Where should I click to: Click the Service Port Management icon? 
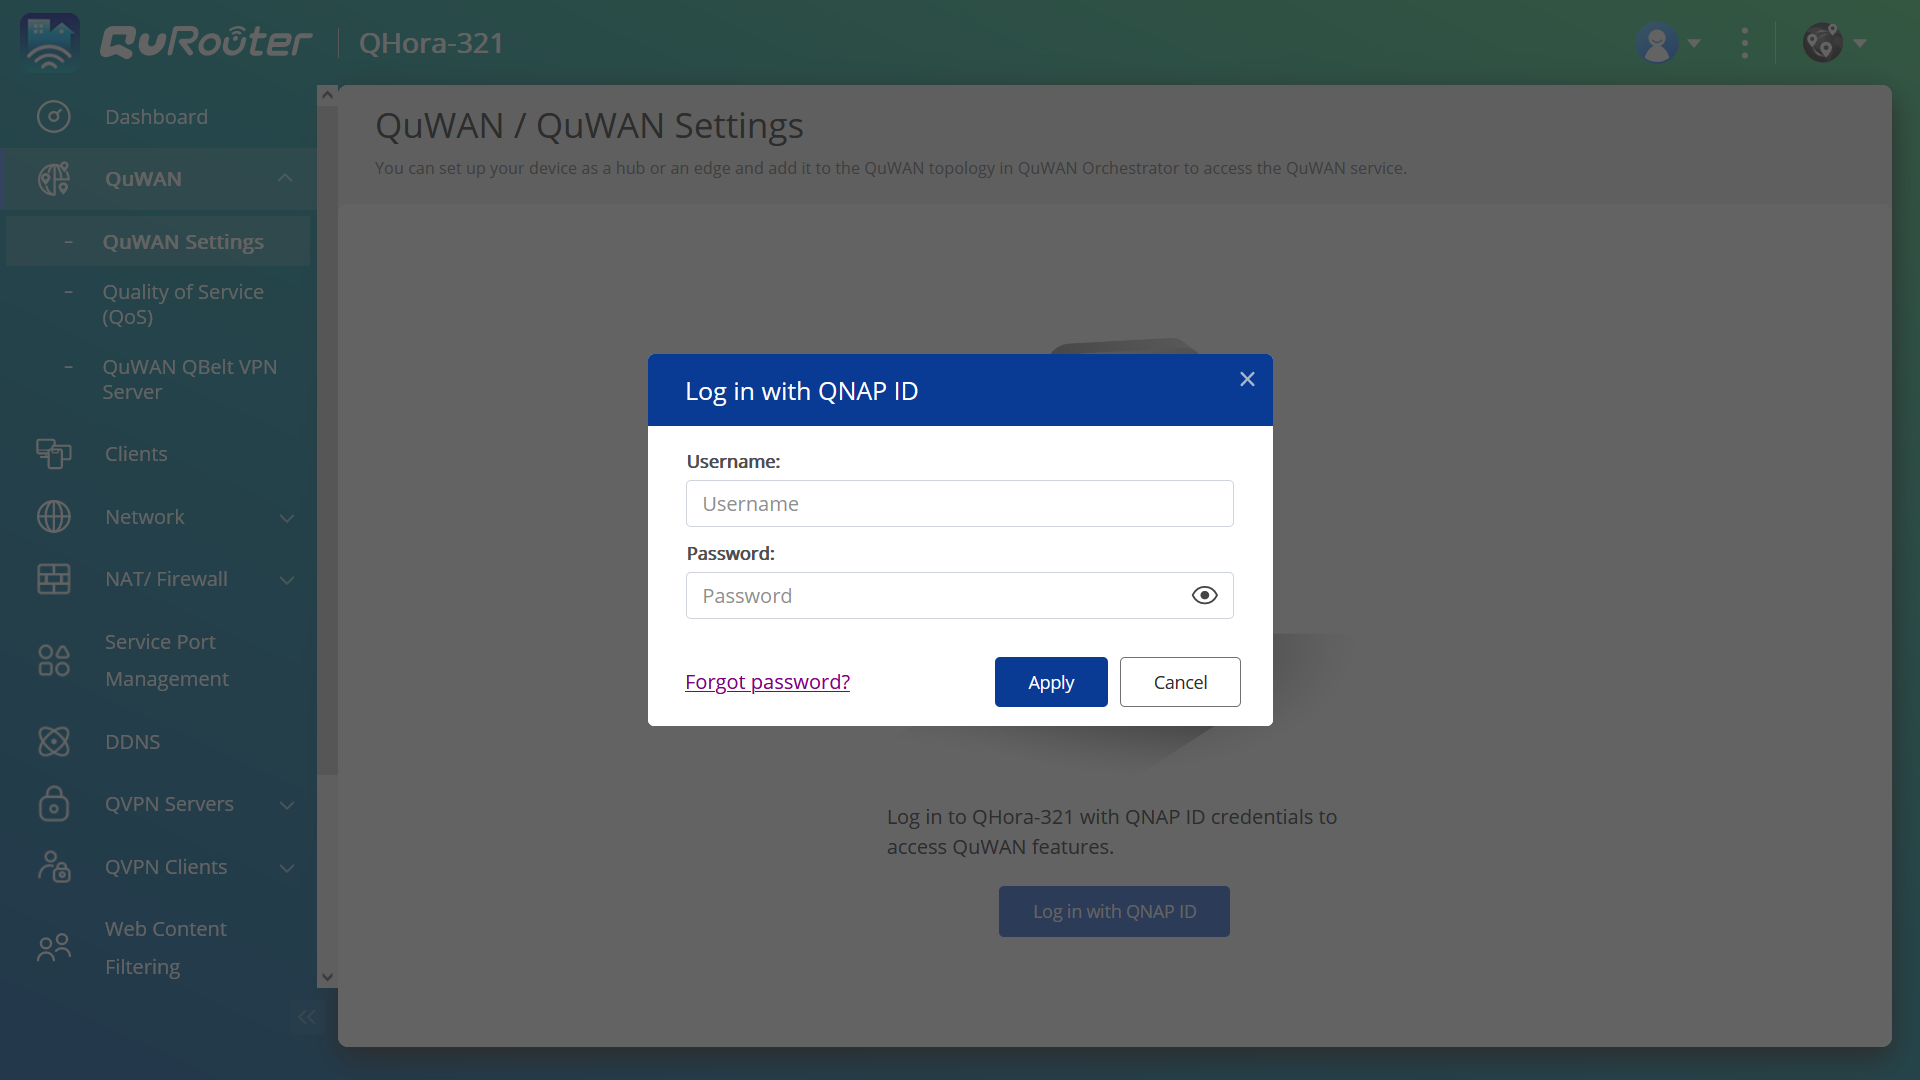pyautogui.click(x=54, y=660)
